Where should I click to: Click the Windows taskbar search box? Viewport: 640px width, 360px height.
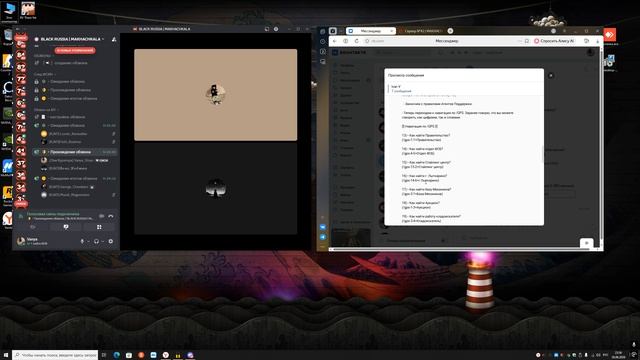point(55,356)
